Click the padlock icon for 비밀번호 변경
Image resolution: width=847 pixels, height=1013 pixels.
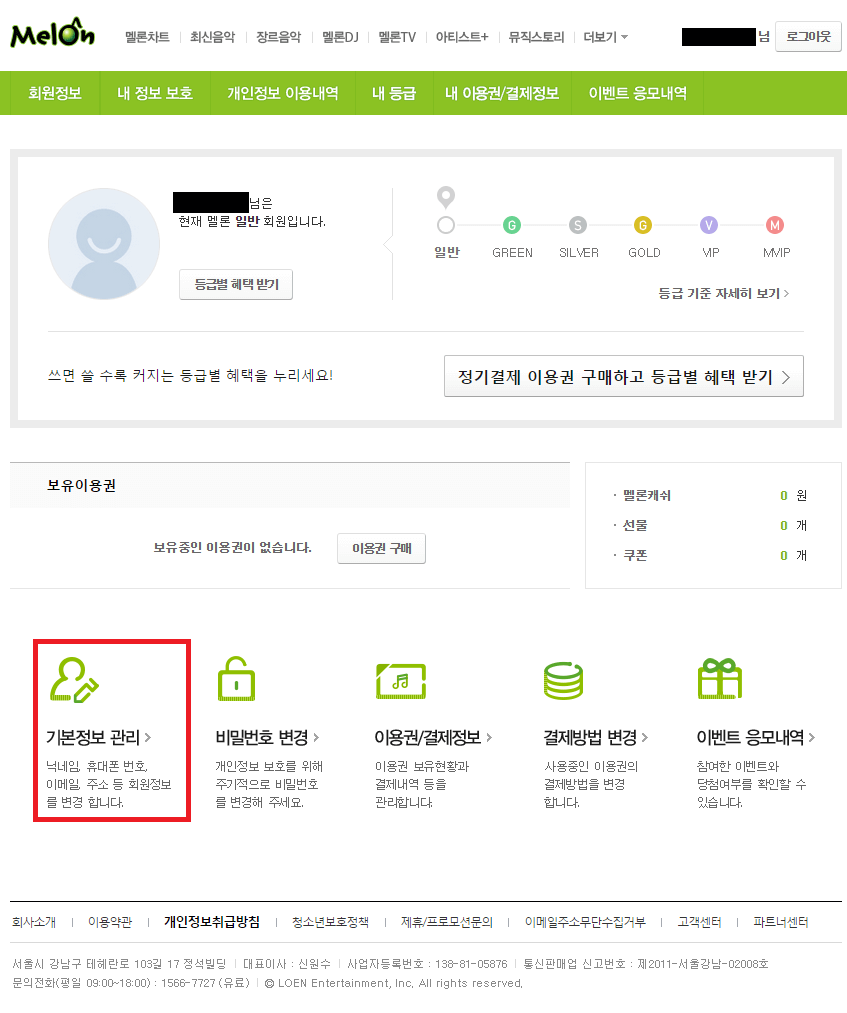237,679
